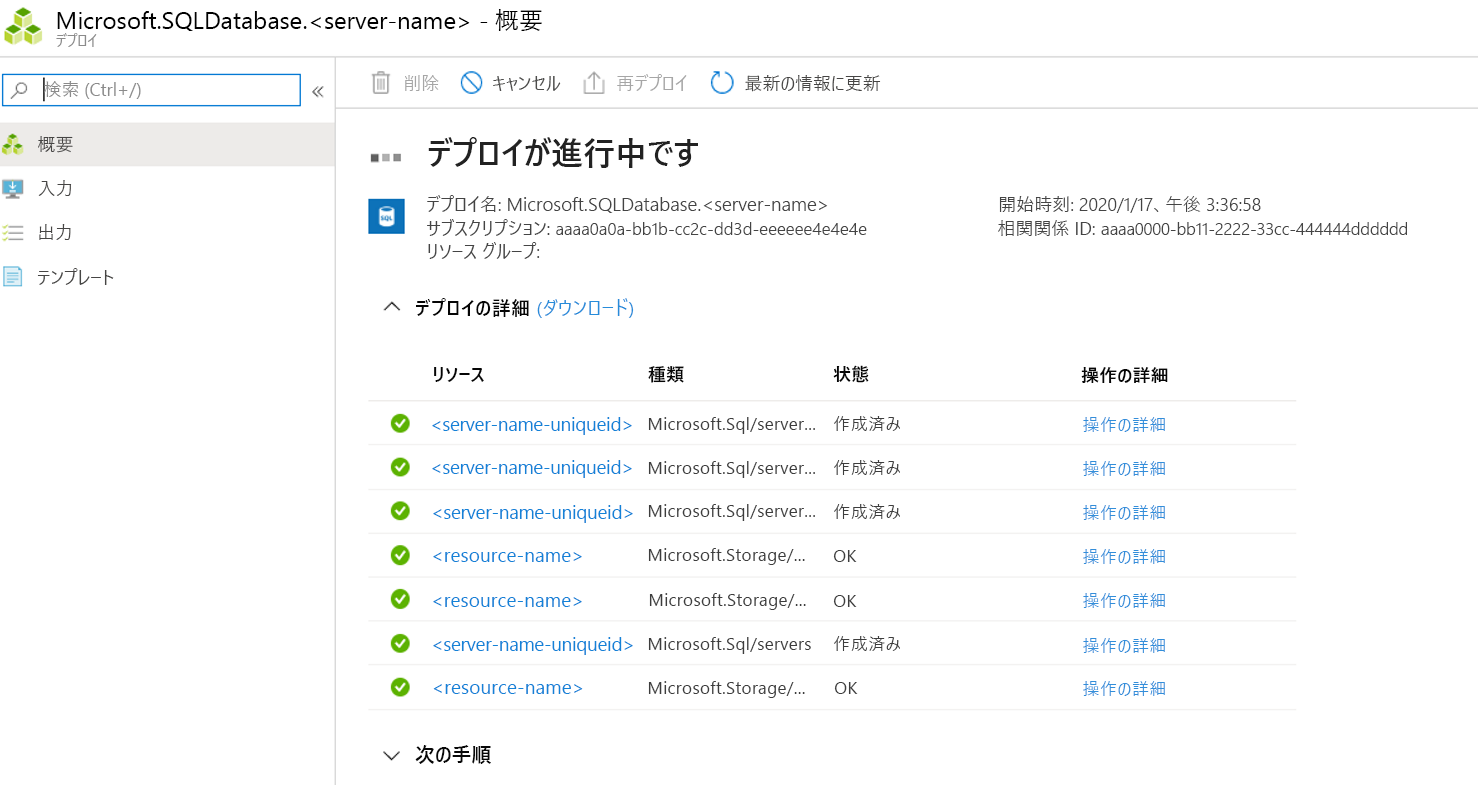1478x785 pixels.
Task: Click the 相関関係 ID value text
Action: (x=1254, y=229)
